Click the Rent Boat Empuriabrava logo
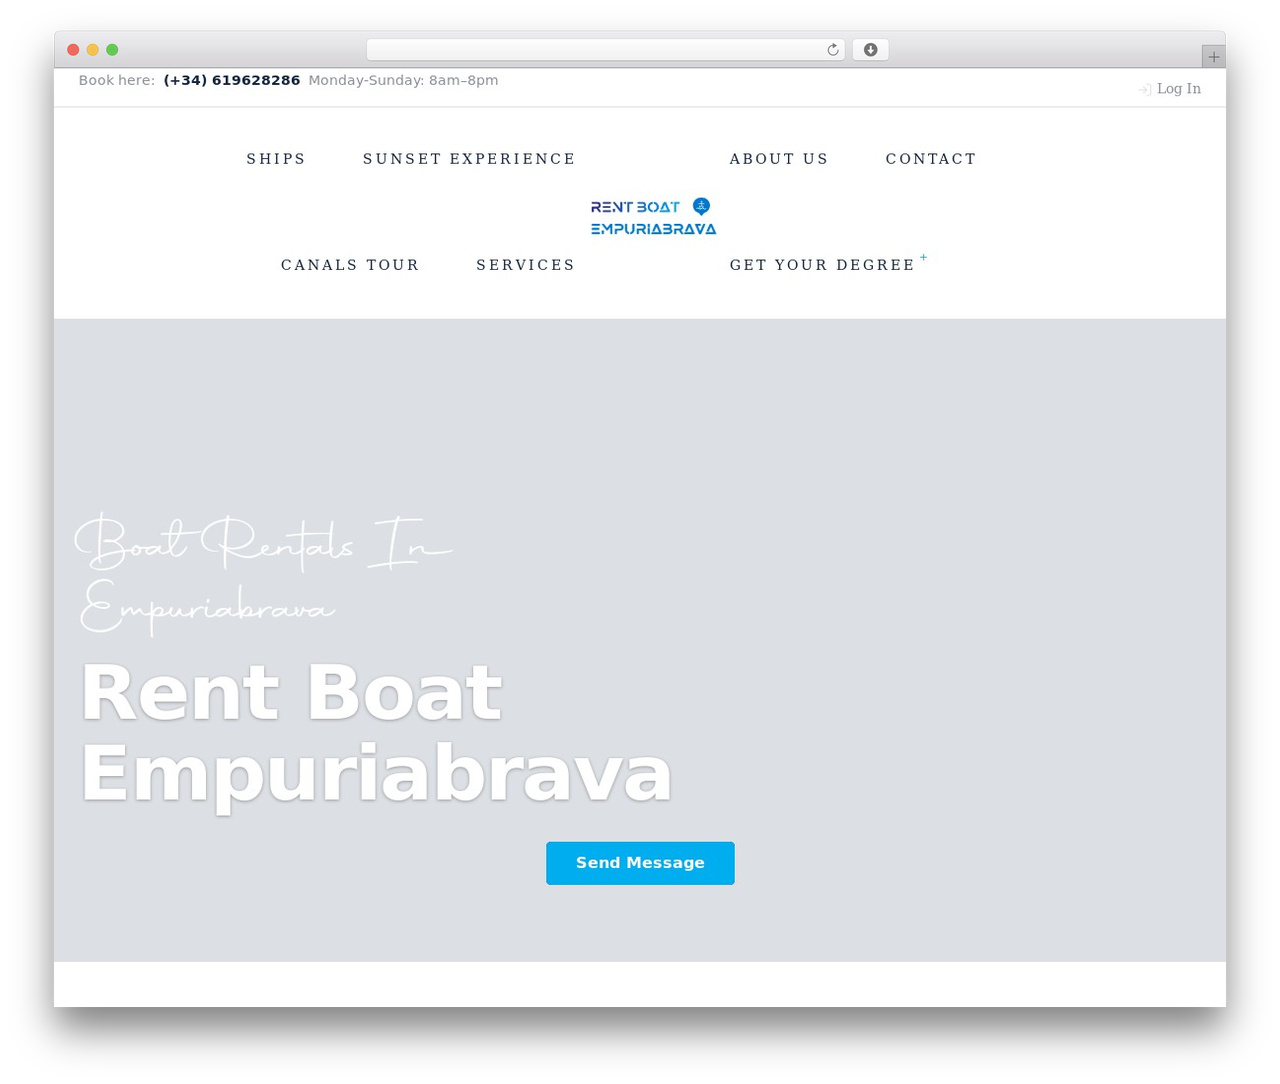The image size is (1280, 1084). pyautogui.click(x=653, y=217)
